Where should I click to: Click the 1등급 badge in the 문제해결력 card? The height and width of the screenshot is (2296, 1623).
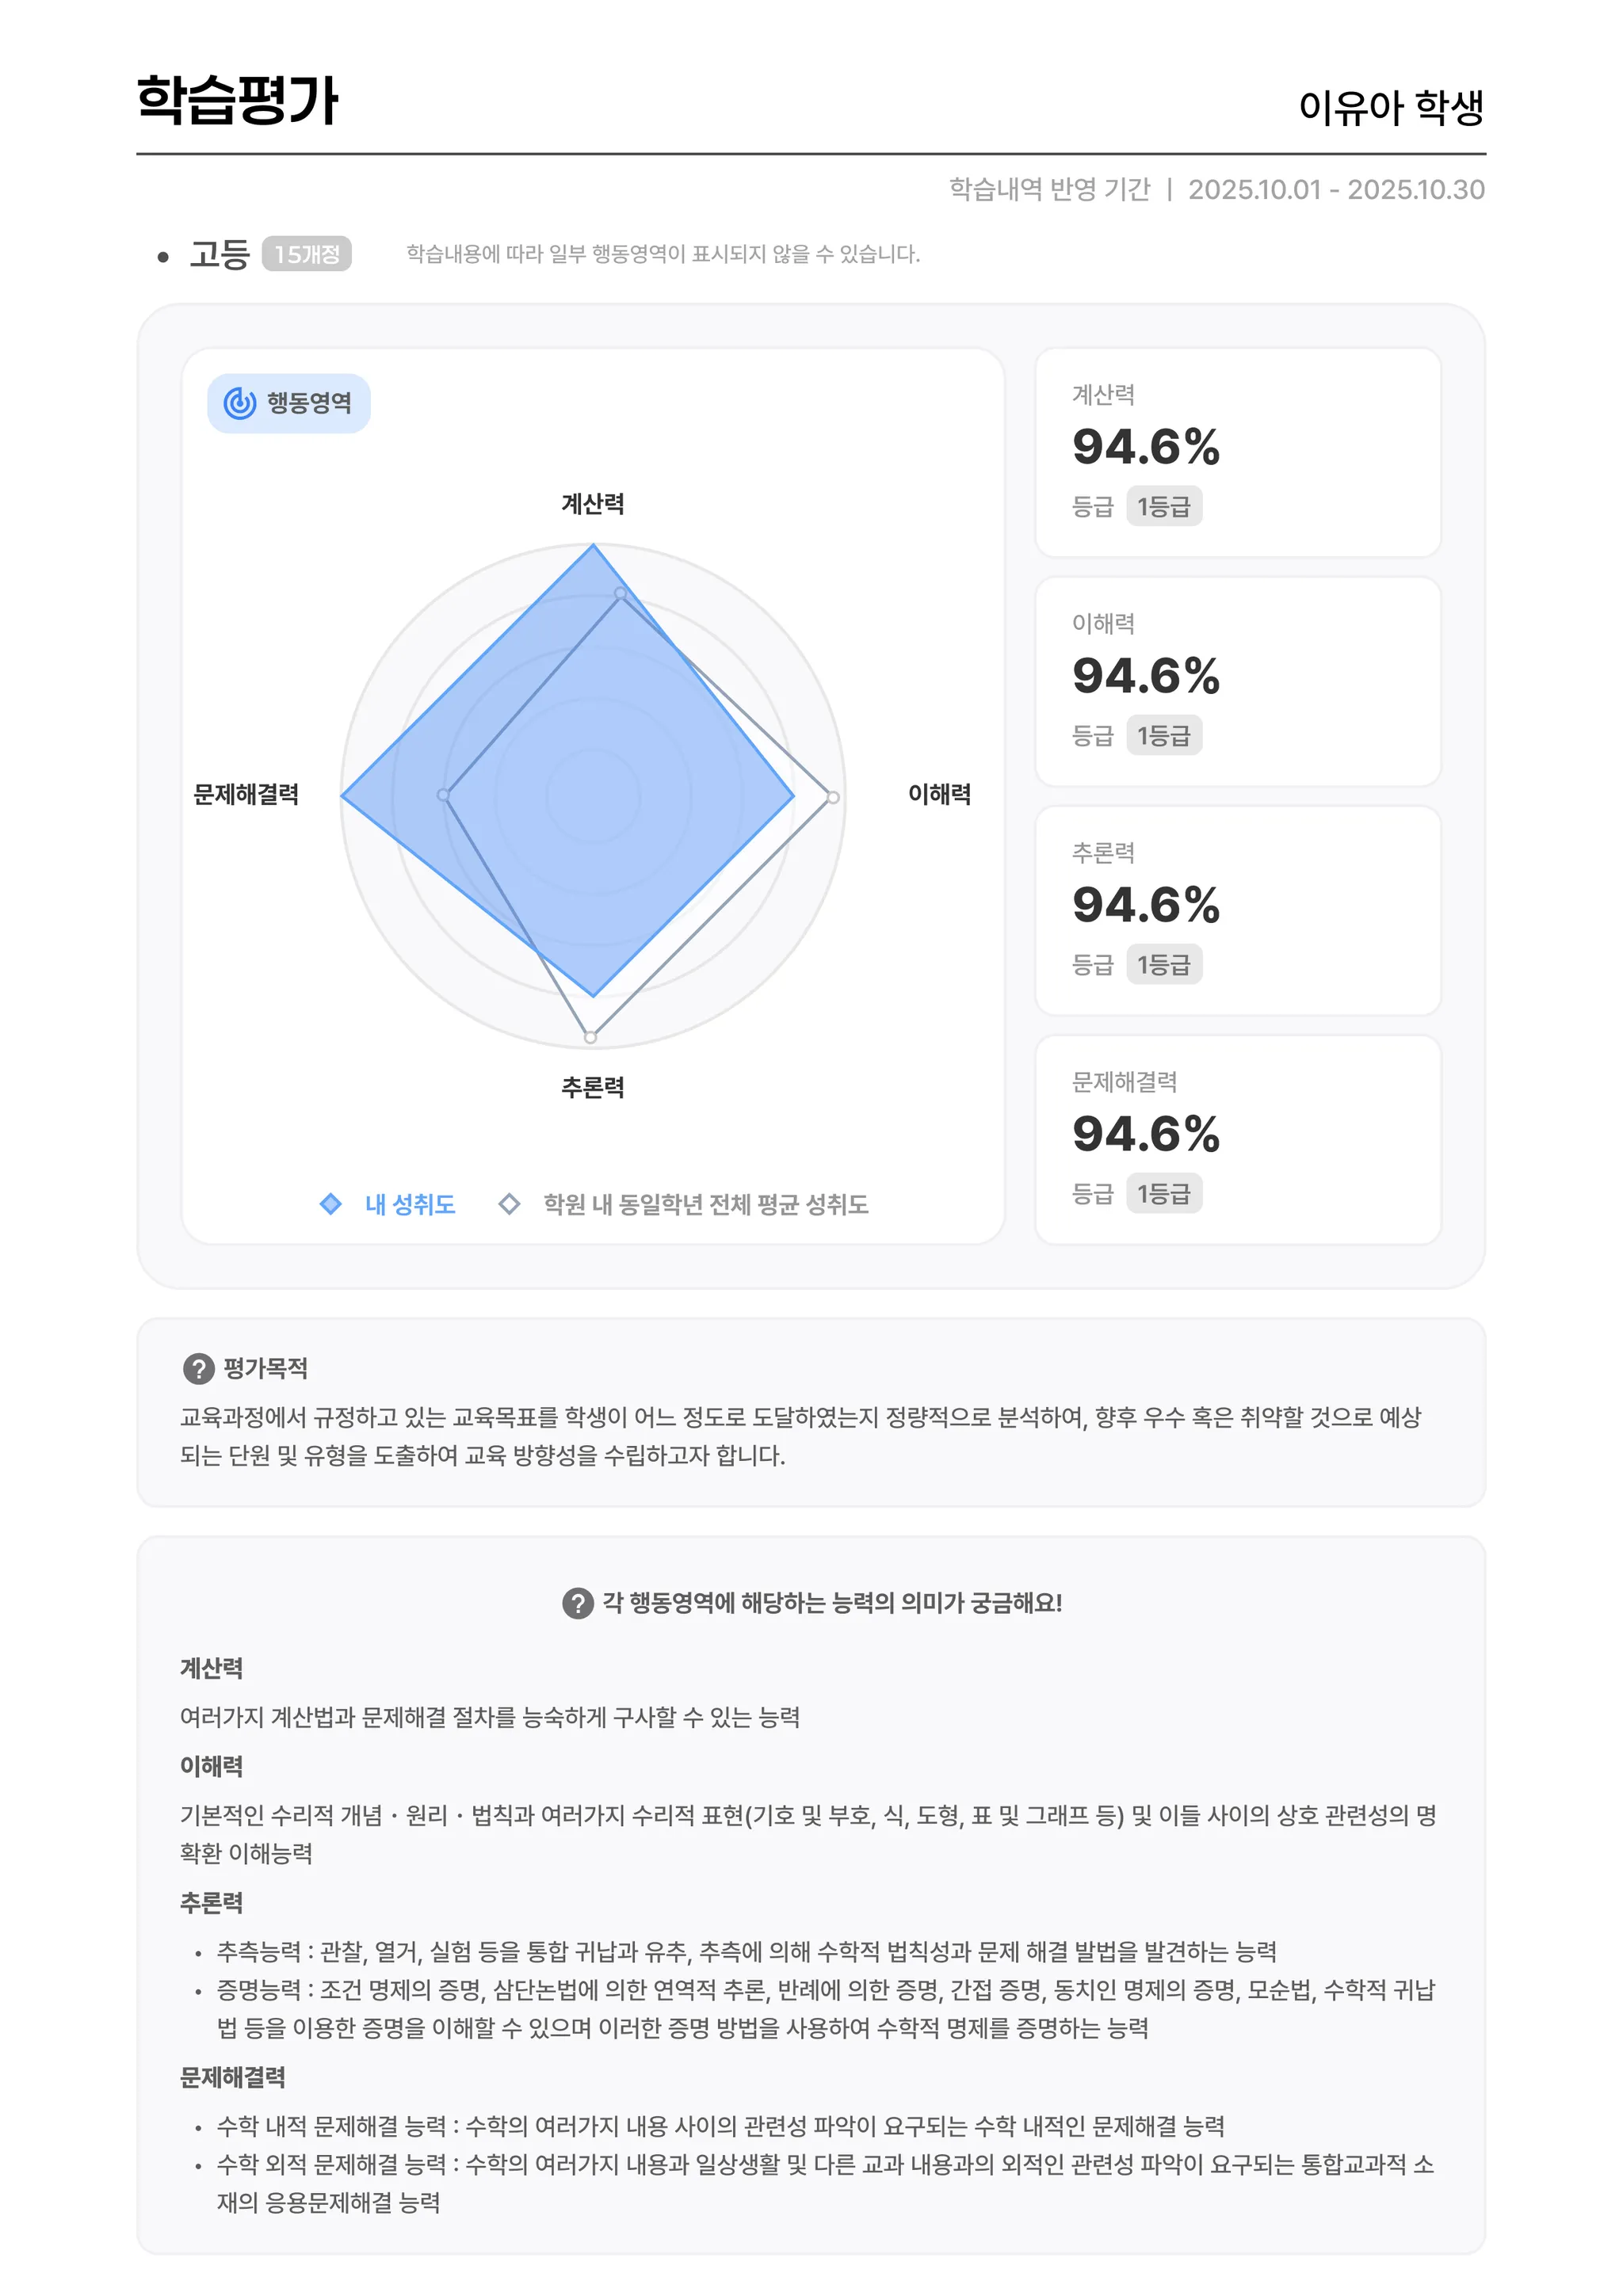[x=1164, y=1194]
